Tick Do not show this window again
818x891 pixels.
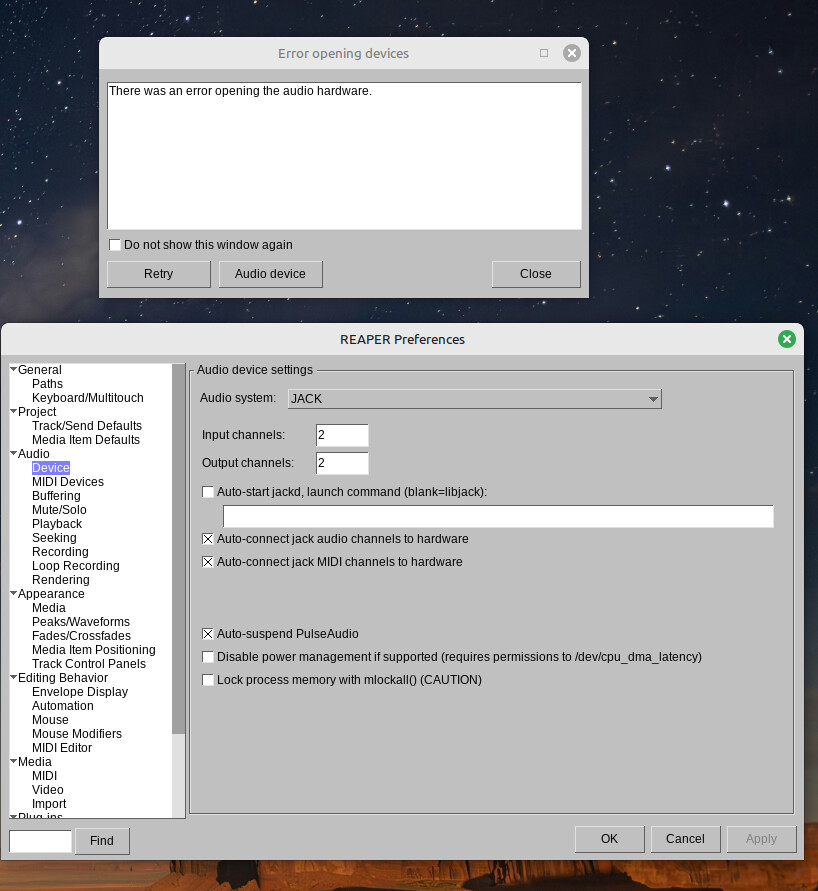pos(115,245)
